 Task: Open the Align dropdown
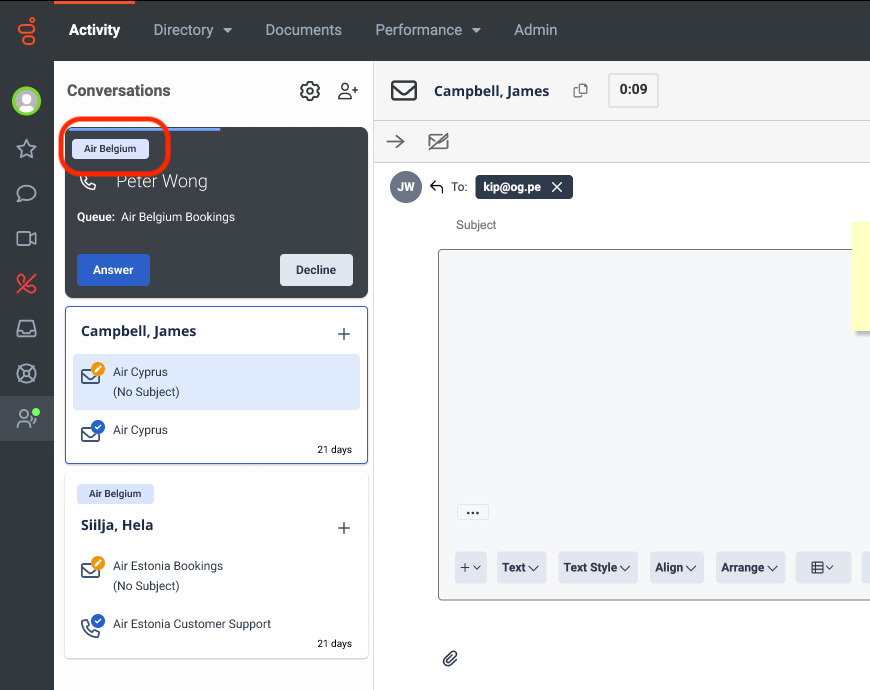[x=676, y=568]
